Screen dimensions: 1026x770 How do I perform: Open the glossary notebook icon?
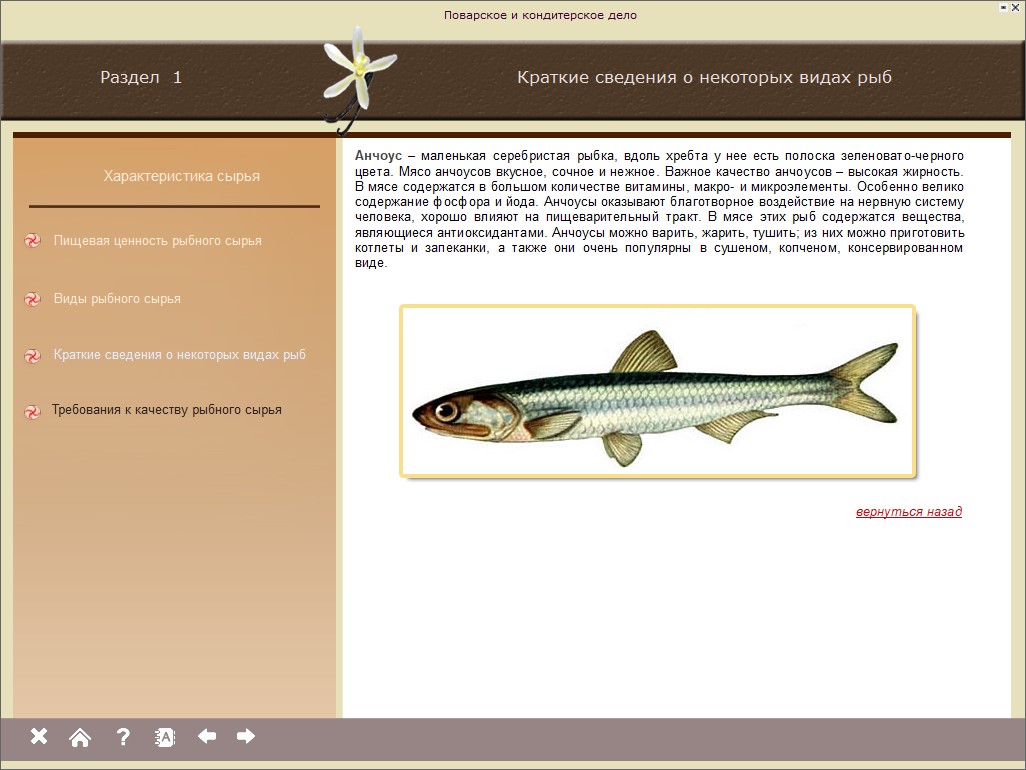pos(165,737)
